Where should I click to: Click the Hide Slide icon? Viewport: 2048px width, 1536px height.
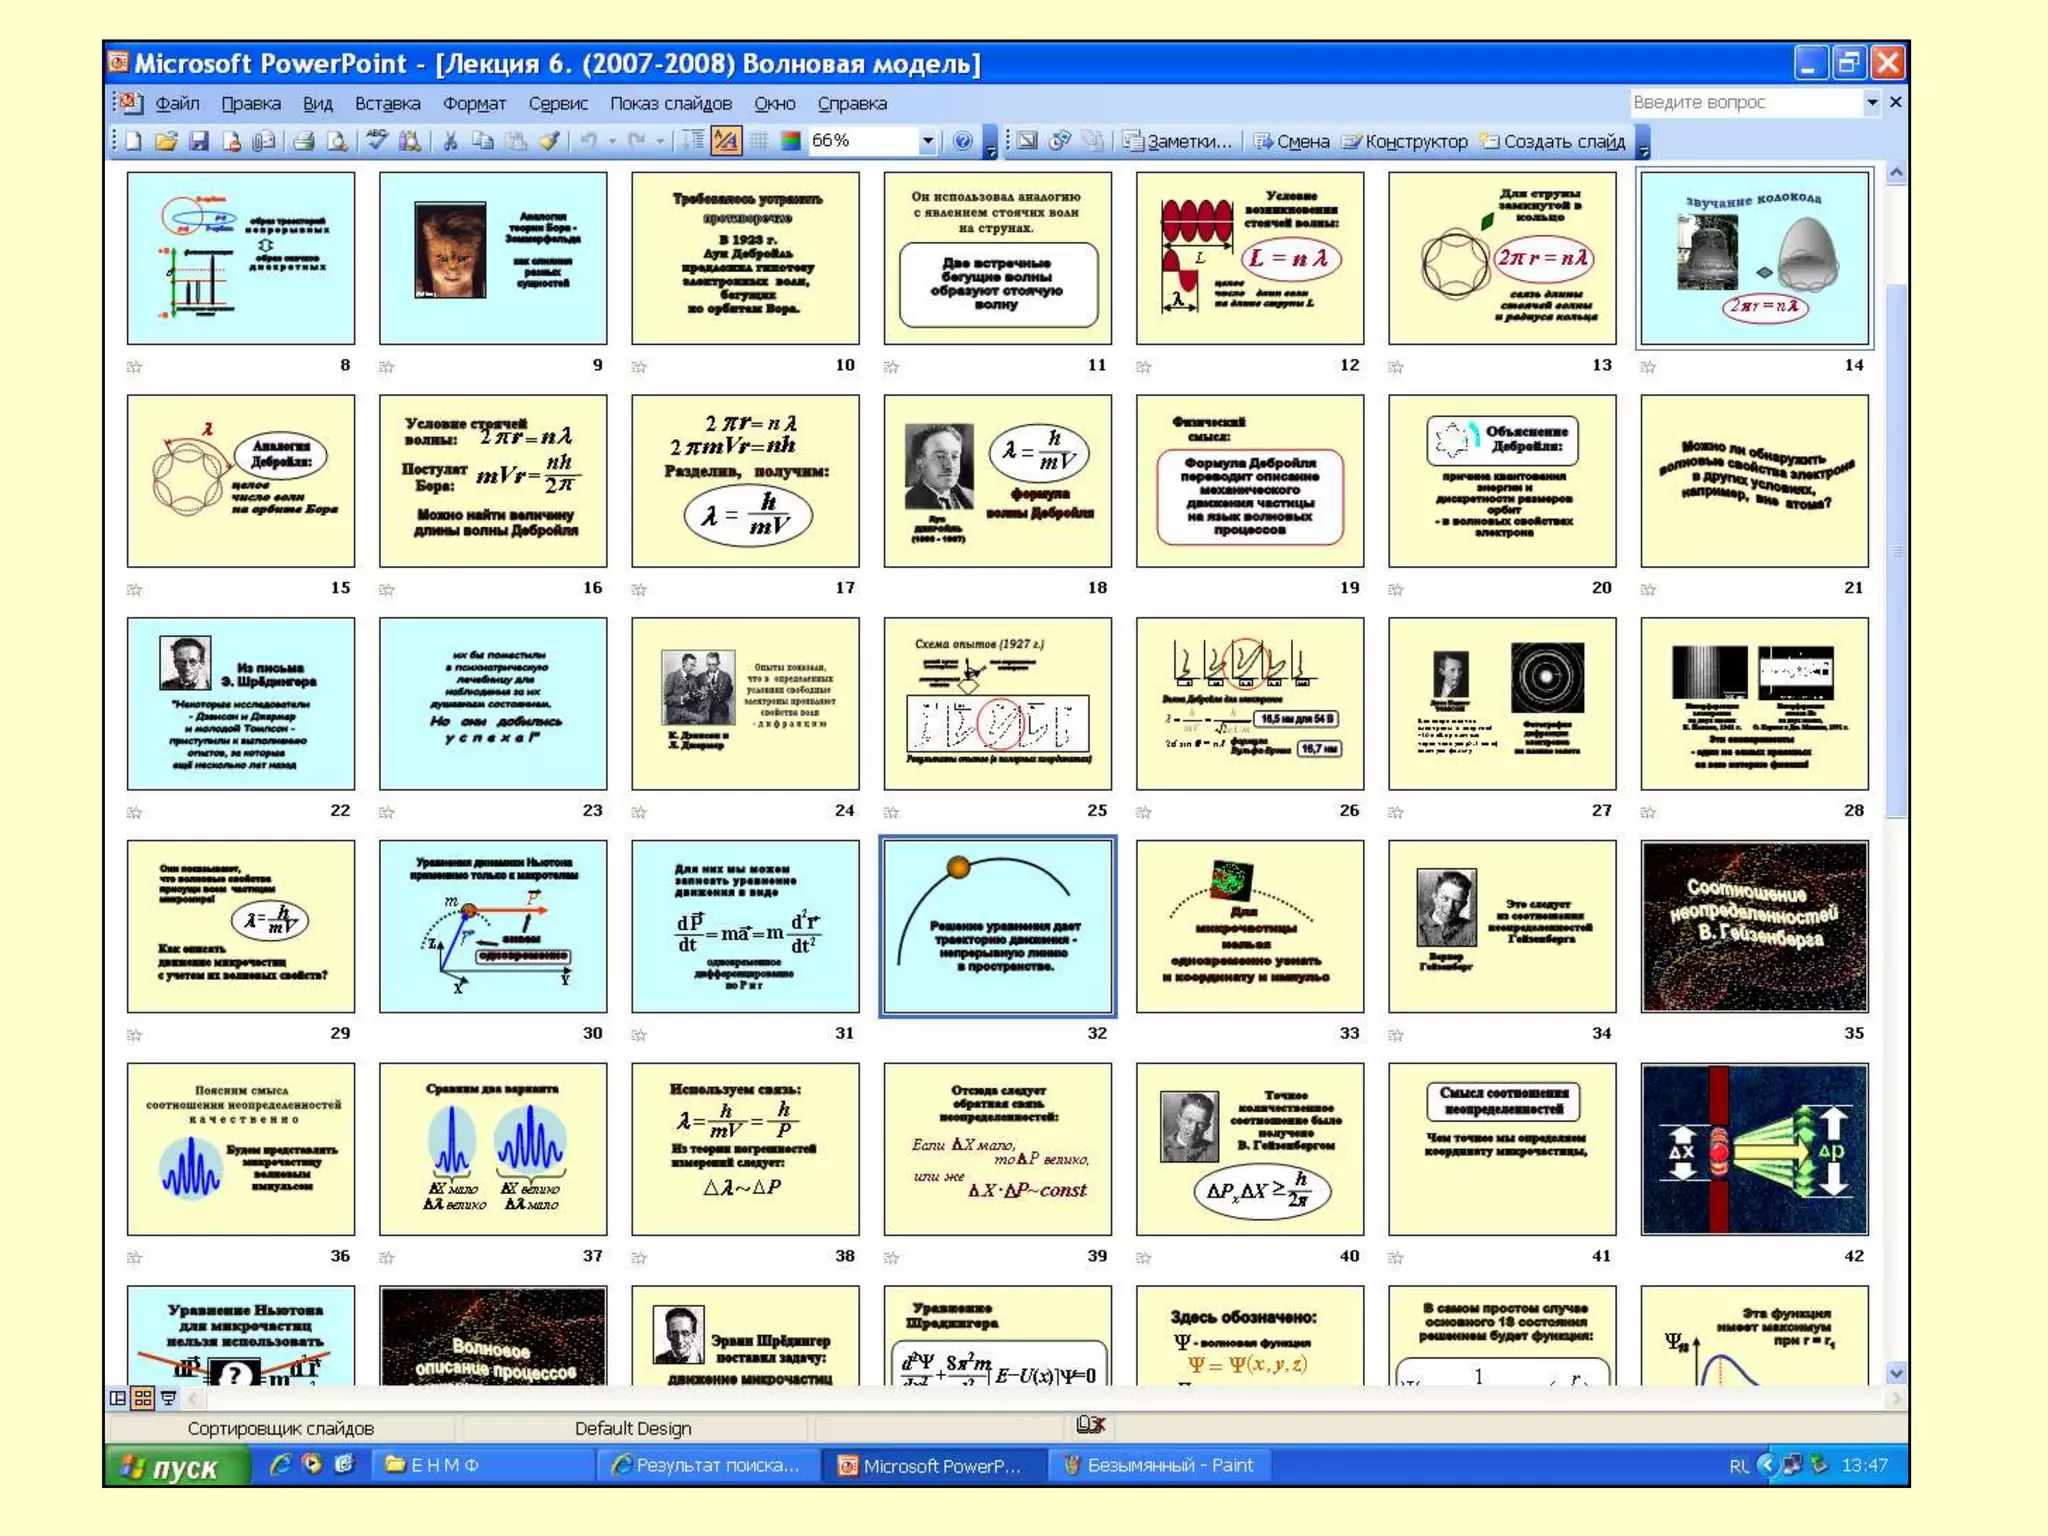coord(1027,142)
